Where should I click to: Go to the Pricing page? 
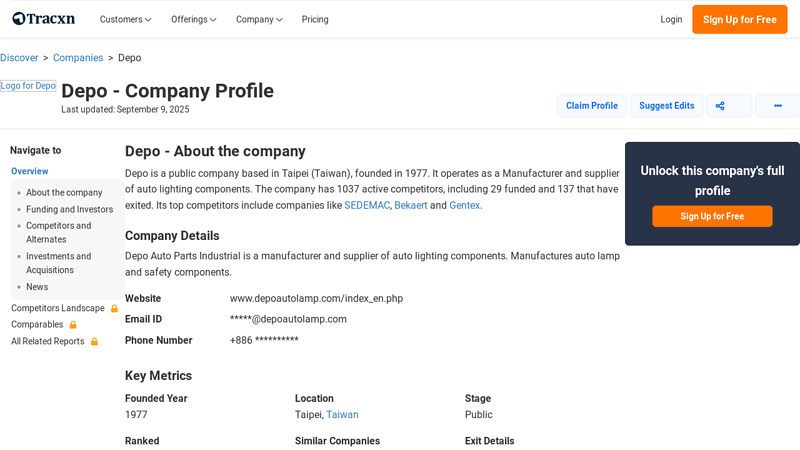315,19
